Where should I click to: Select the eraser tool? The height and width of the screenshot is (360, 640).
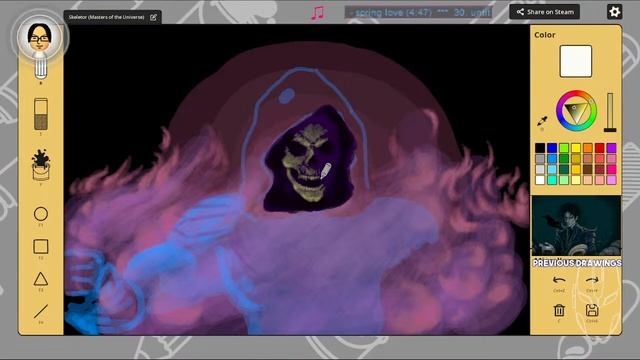pos(40,114)
